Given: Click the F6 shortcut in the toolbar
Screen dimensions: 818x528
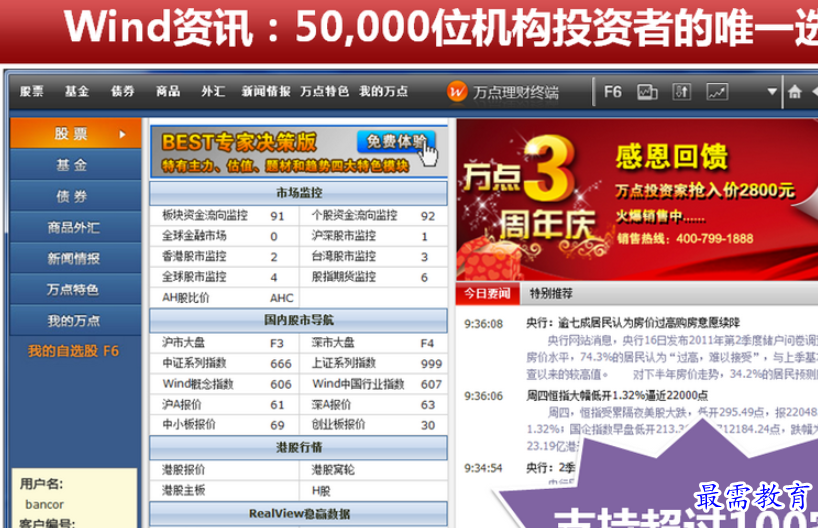Looking at the screenshot, I should tap(612, 92).
